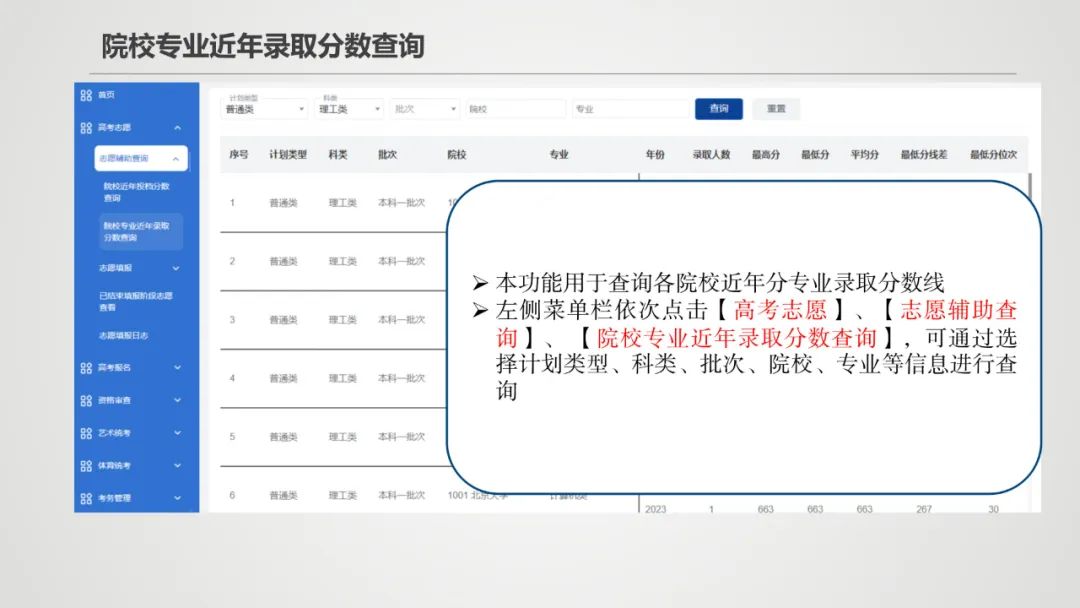Click the 首页 home icon in sidebar

coord(84,96)
